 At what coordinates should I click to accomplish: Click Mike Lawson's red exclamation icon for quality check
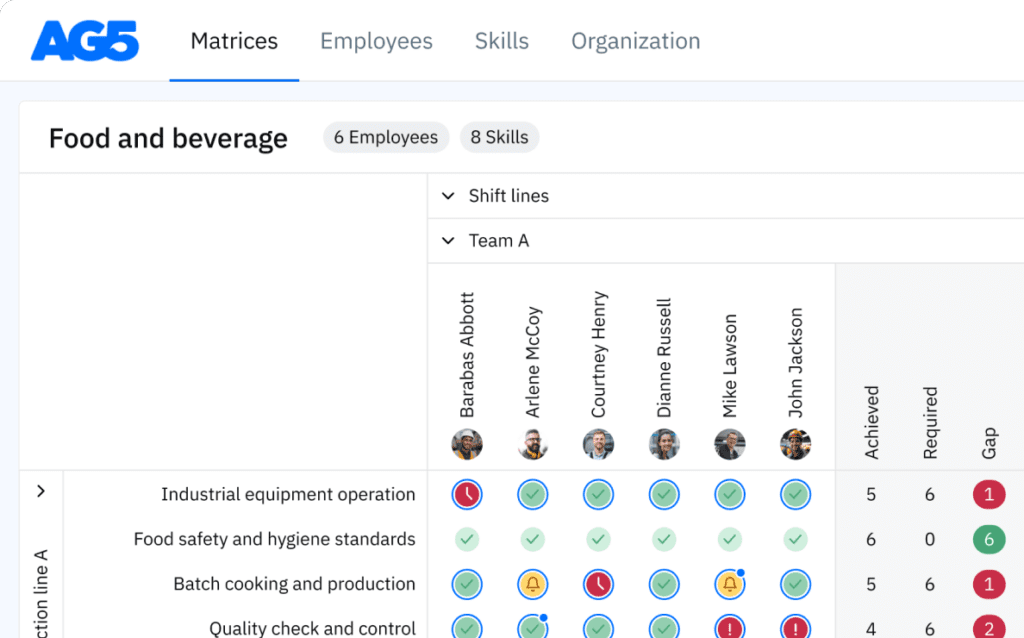pos(730,627)
